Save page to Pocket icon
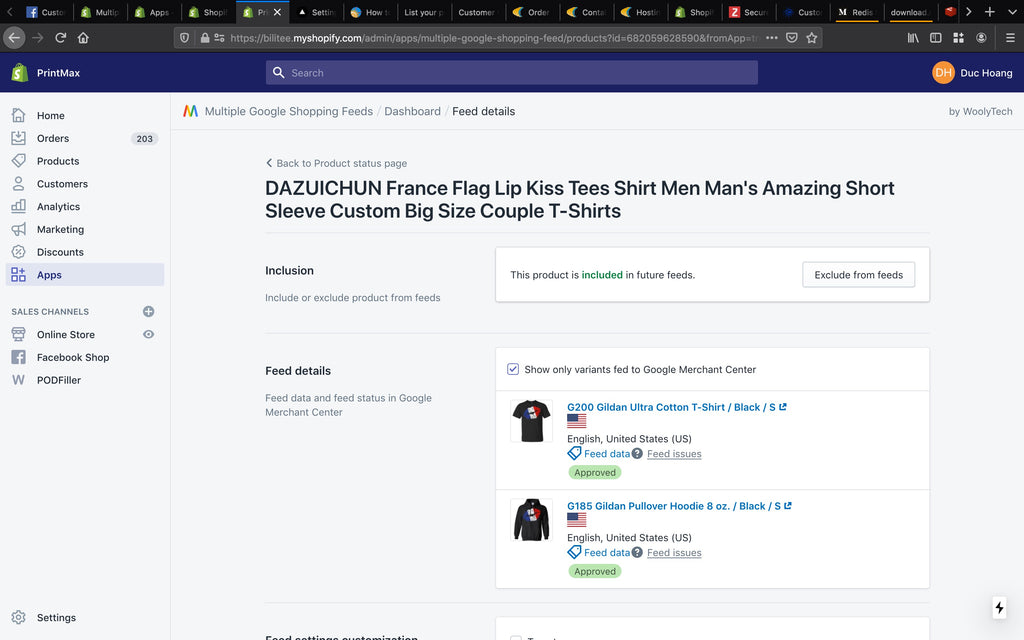 pyautogui.click(x=792, y=38)
